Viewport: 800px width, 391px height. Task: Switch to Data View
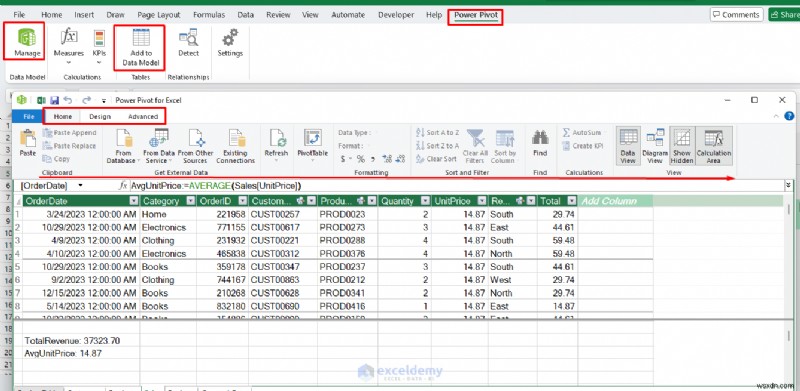pyautogui.click(x=628, y=146)
